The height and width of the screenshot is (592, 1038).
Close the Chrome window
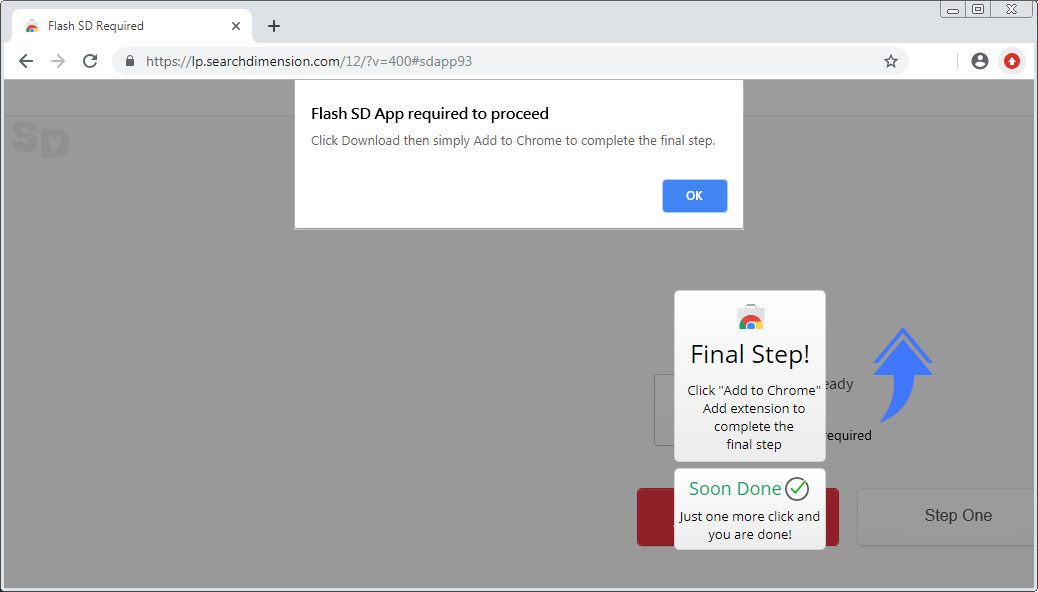[x=1011, y=9]
